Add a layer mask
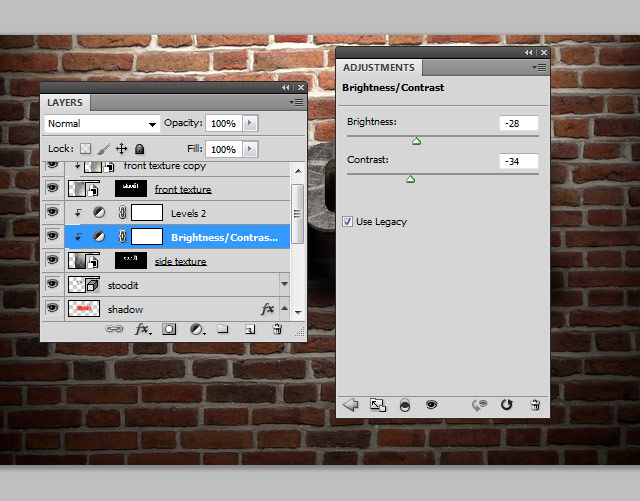The width and height of the screenshot is (640, 501). click(169, 329)
